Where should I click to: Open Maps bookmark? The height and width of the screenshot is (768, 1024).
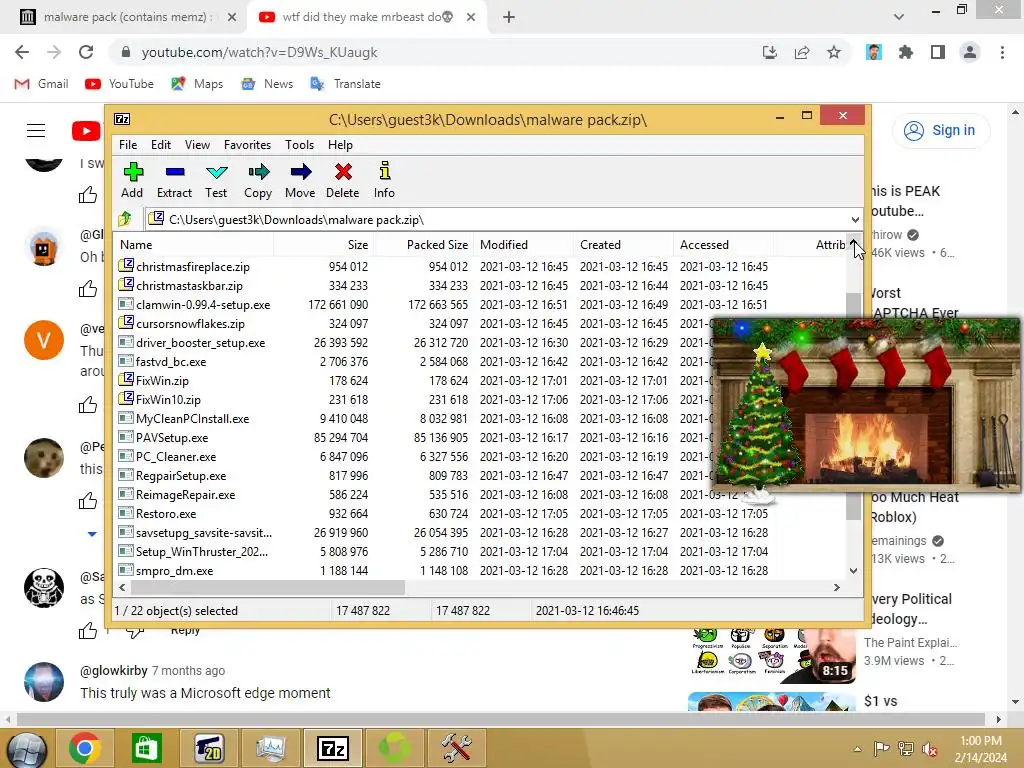(x=197, y=84)
